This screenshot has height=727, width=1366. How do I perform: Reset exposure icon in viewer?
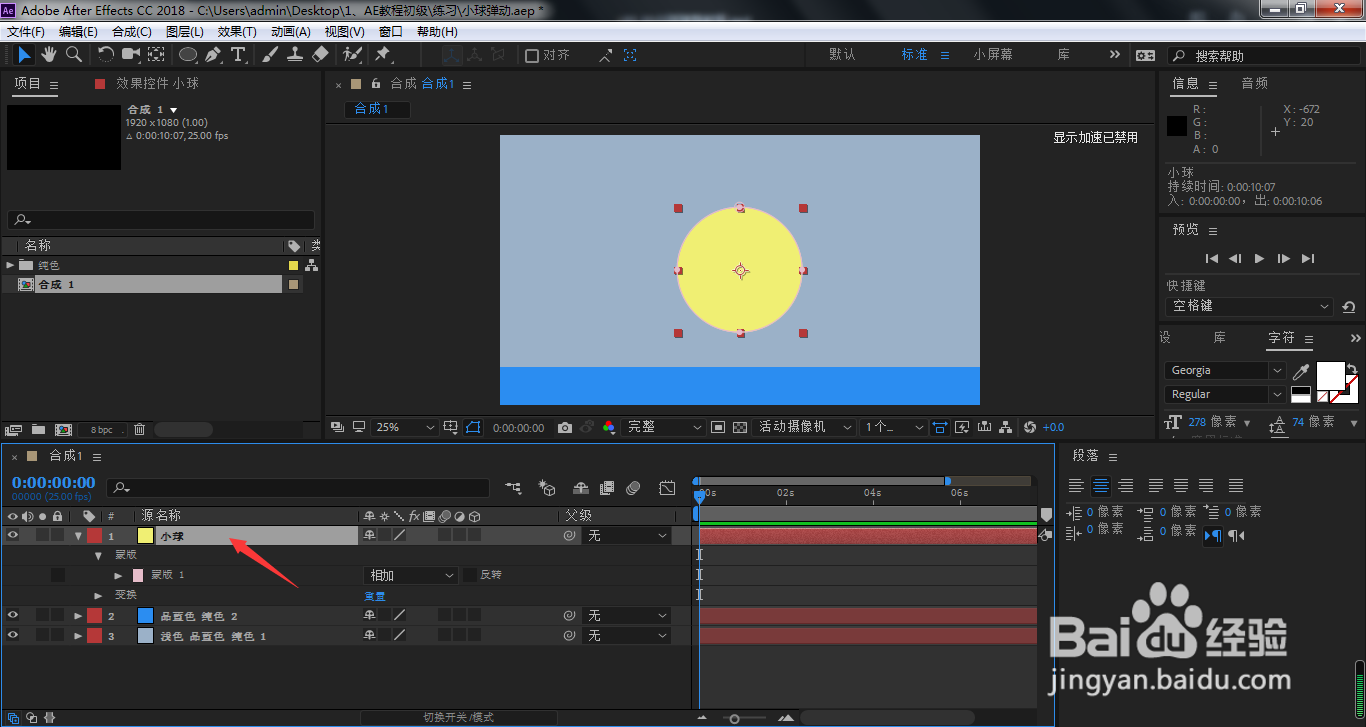1030,427
